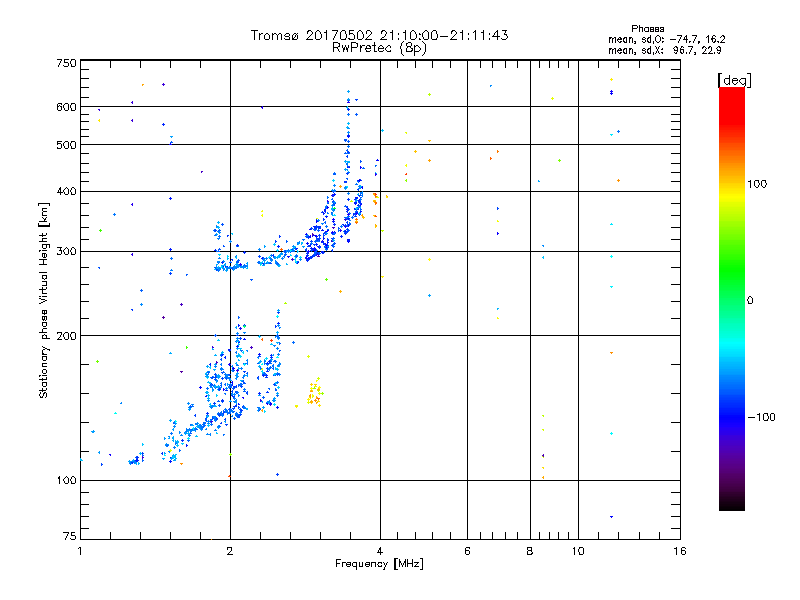Click the x-axis tick label '1'

pos(80,551)
